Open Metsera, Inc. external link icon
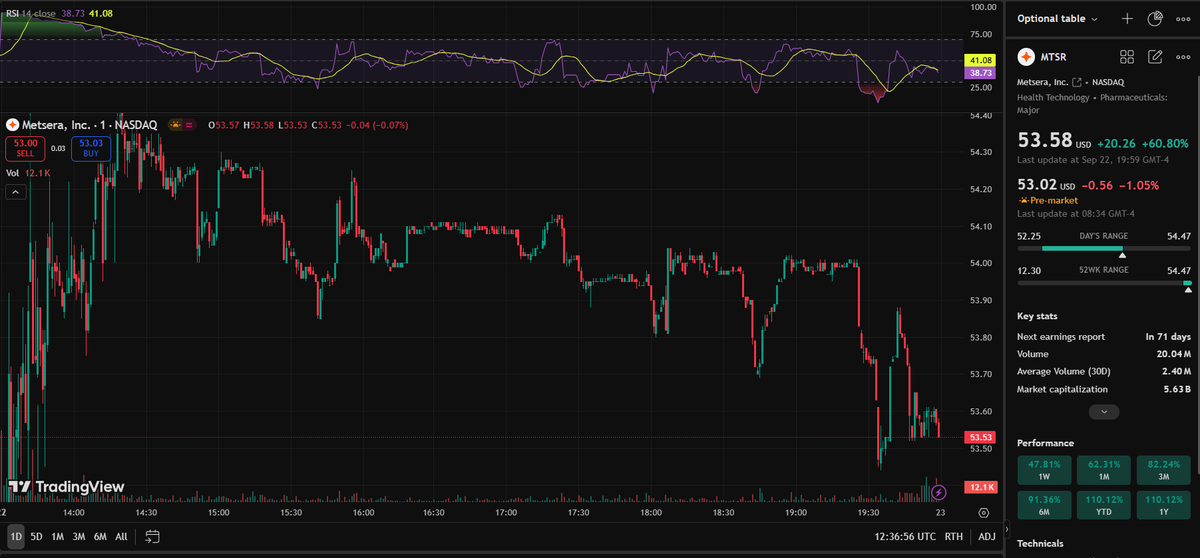Image resolution: width=1200 pixels, height=558 pixels. click(x=1078, y=82)
